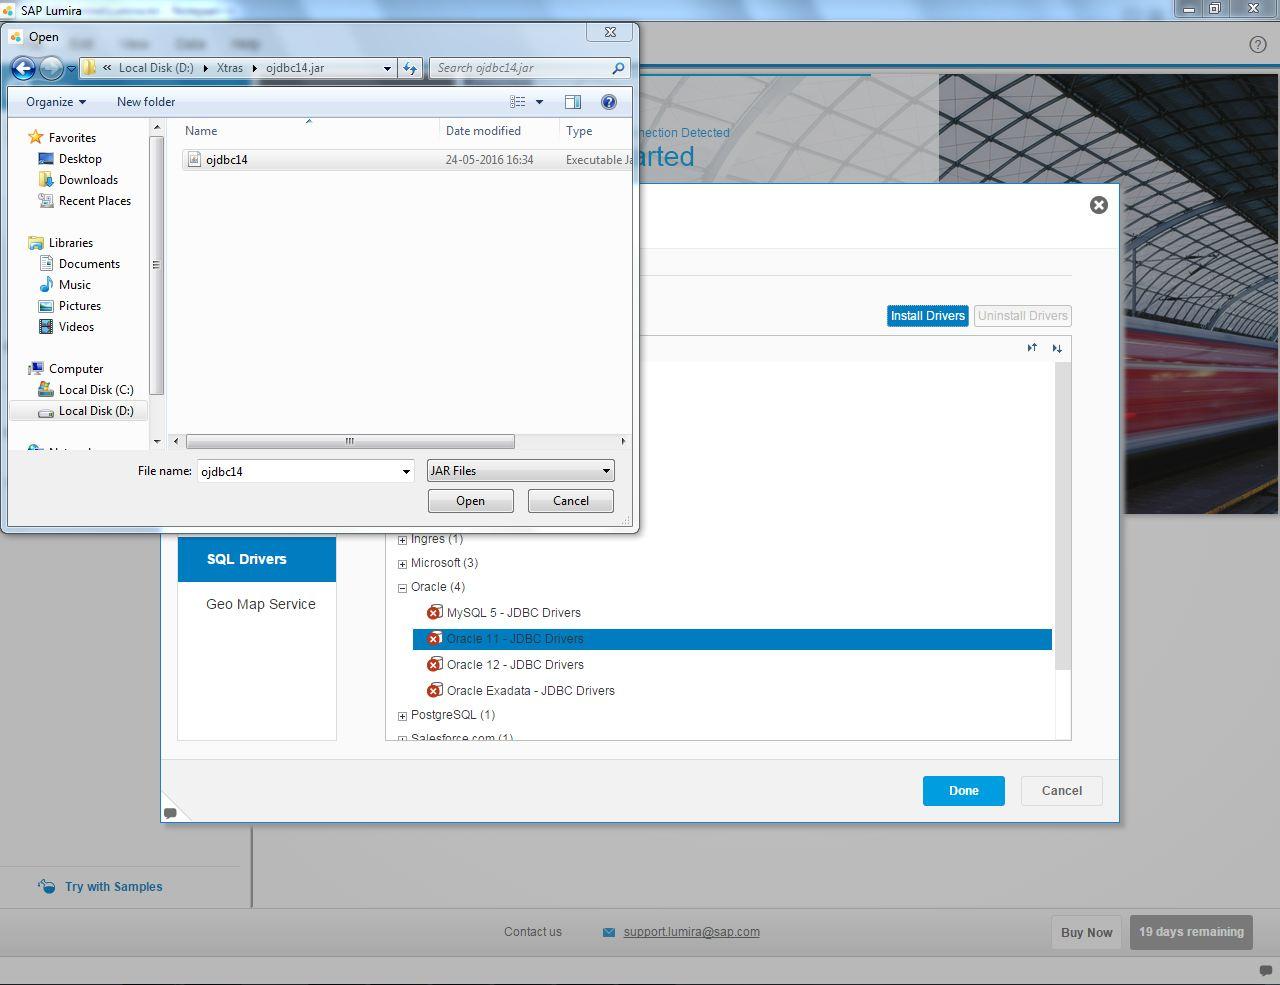Open the Organize dropdown menu
Image resolution: width=1280 pixels, height=985 pixels.
[56, 102]
